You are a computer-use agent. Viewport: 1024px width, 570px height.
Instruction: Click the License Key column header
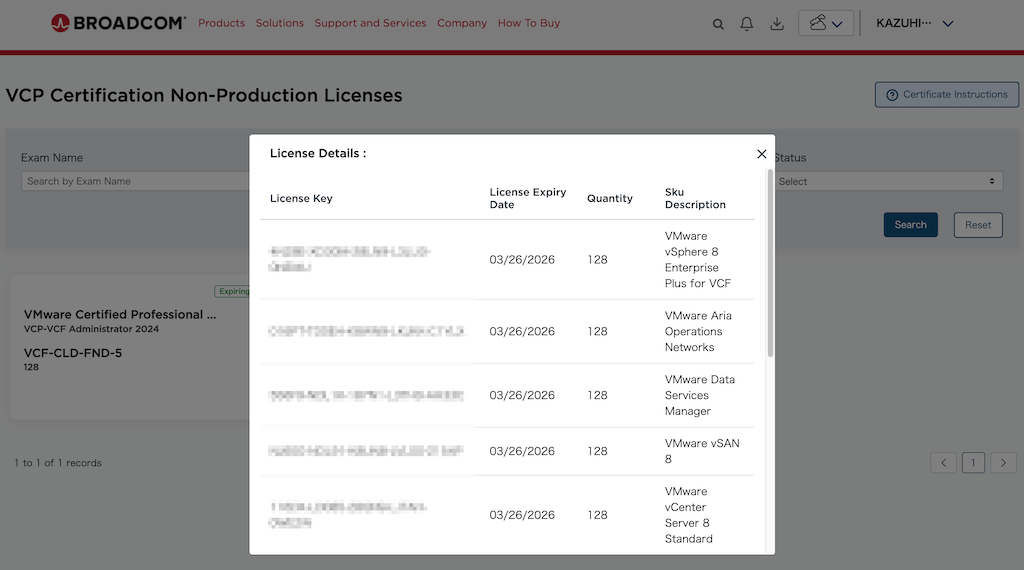301,198
